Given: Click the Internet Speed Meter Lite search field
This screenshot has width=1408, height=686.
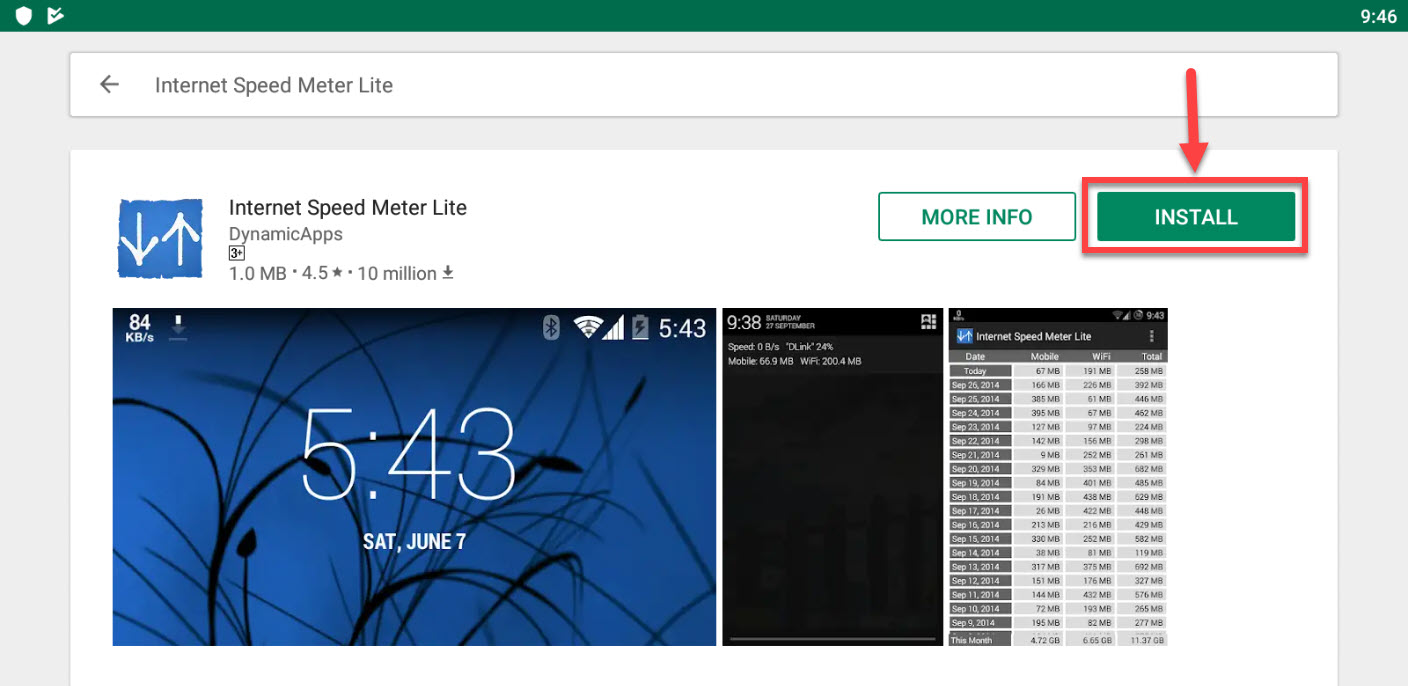Looking at the screenshot, I should coord(704,85).
